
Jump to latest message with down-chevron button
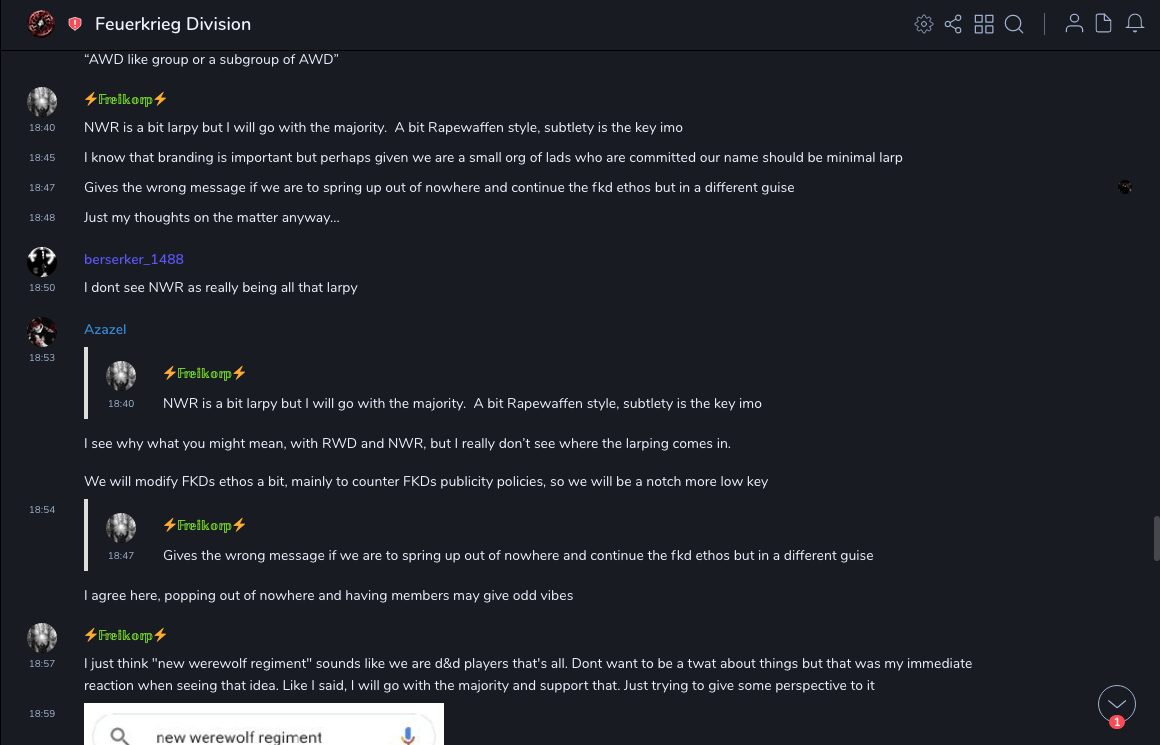pos(1116,704)
